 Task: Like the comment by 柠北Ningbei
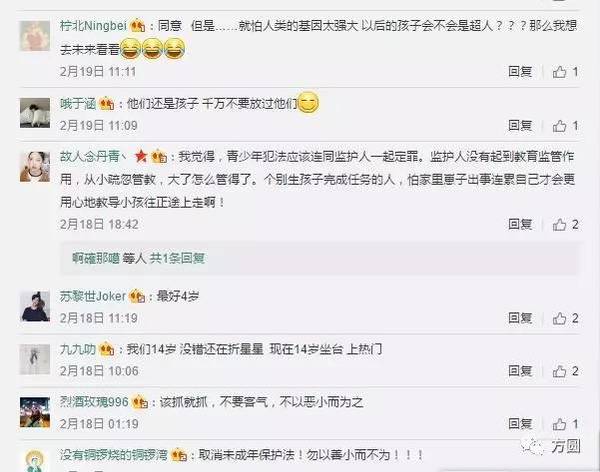pyautogui.click(x=559, y=72)
